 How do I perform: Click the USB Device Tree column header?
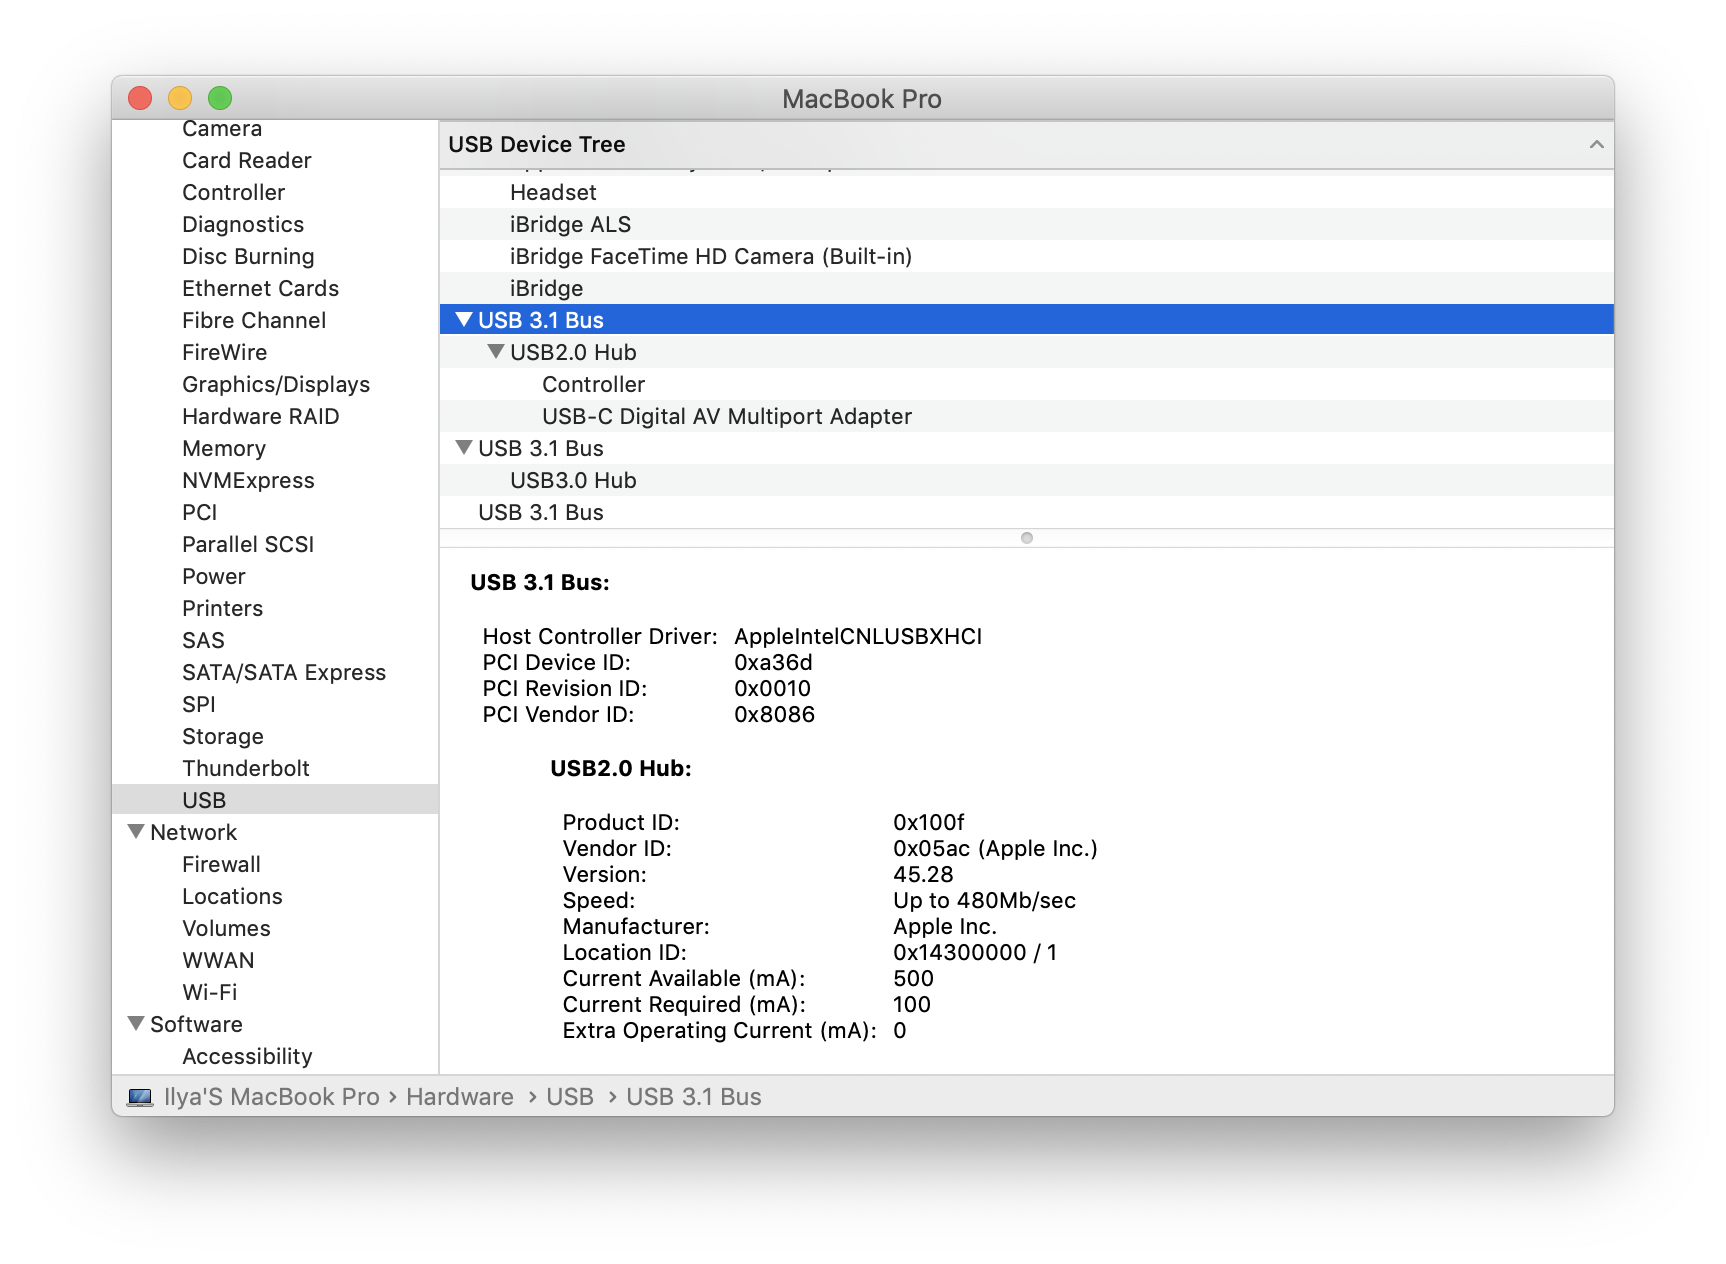1027,145
